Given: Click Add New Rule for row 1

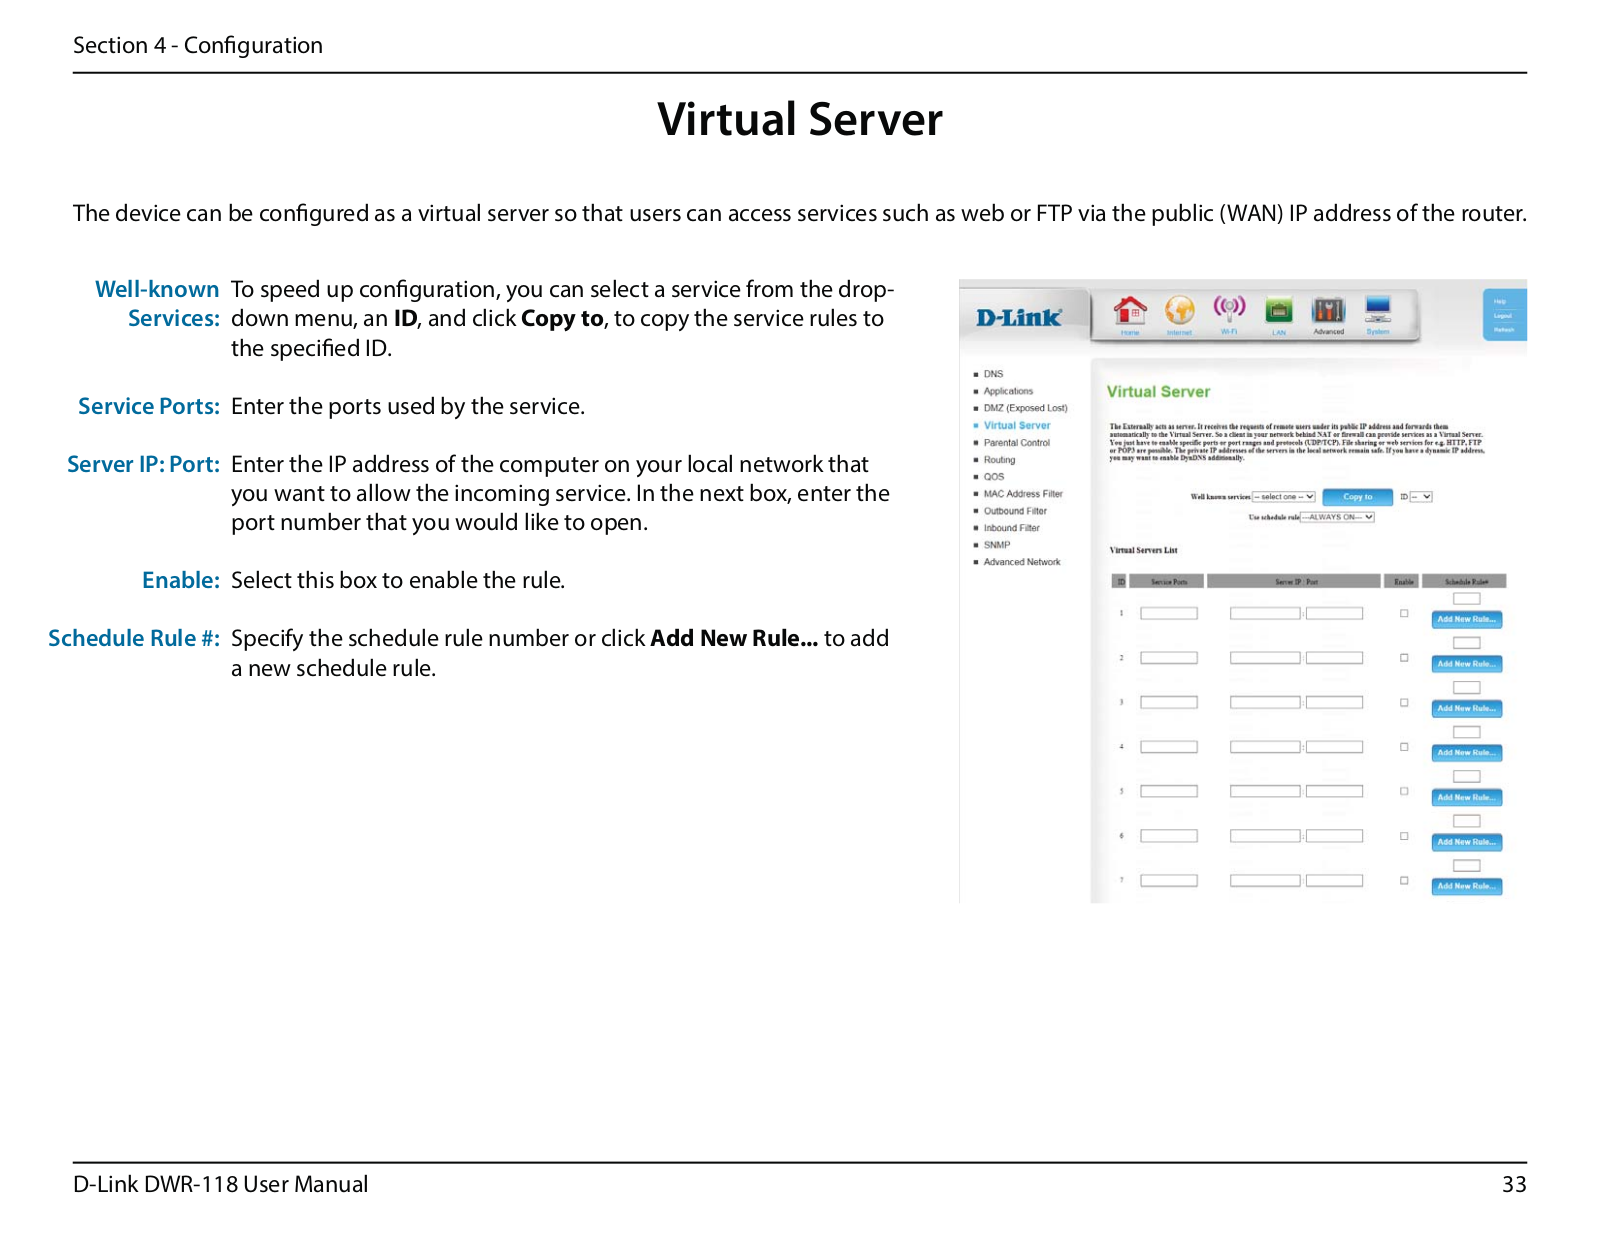Looking at the screenshot, I should (1467, 620).
